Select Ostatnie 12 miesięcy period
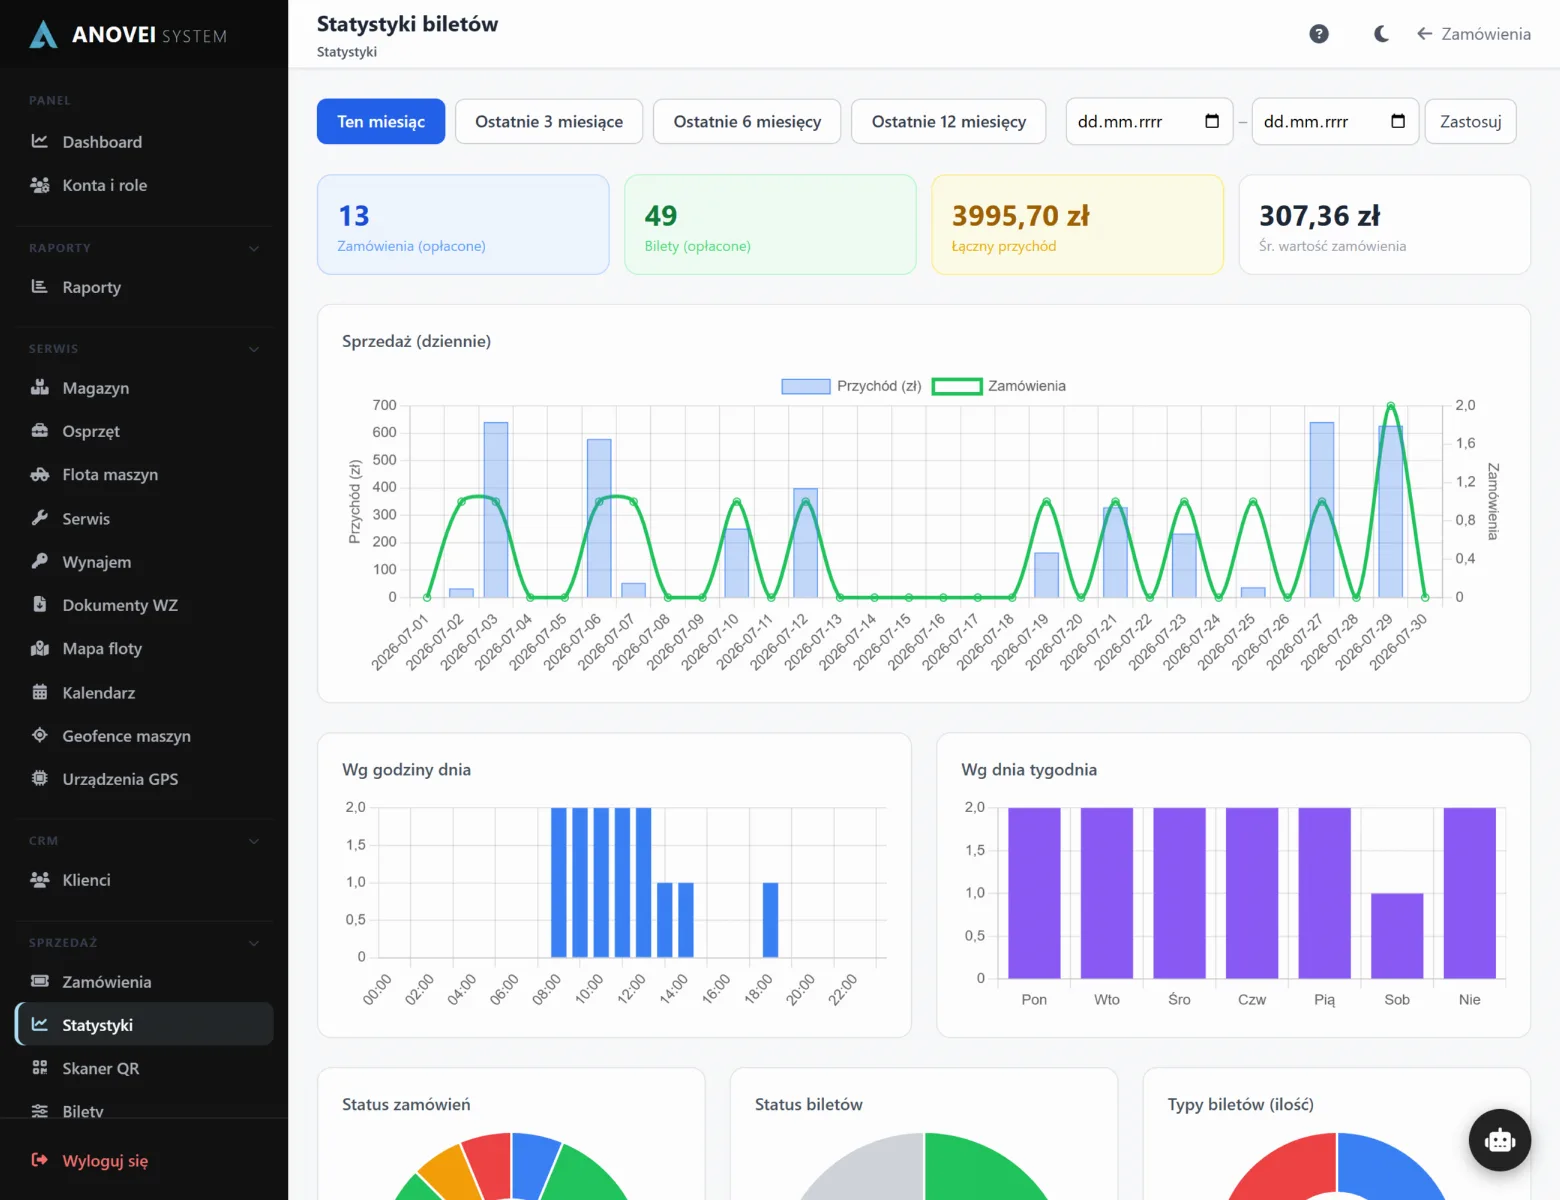This screenshot has width=1560, height=1200. (x=949, y=121)
